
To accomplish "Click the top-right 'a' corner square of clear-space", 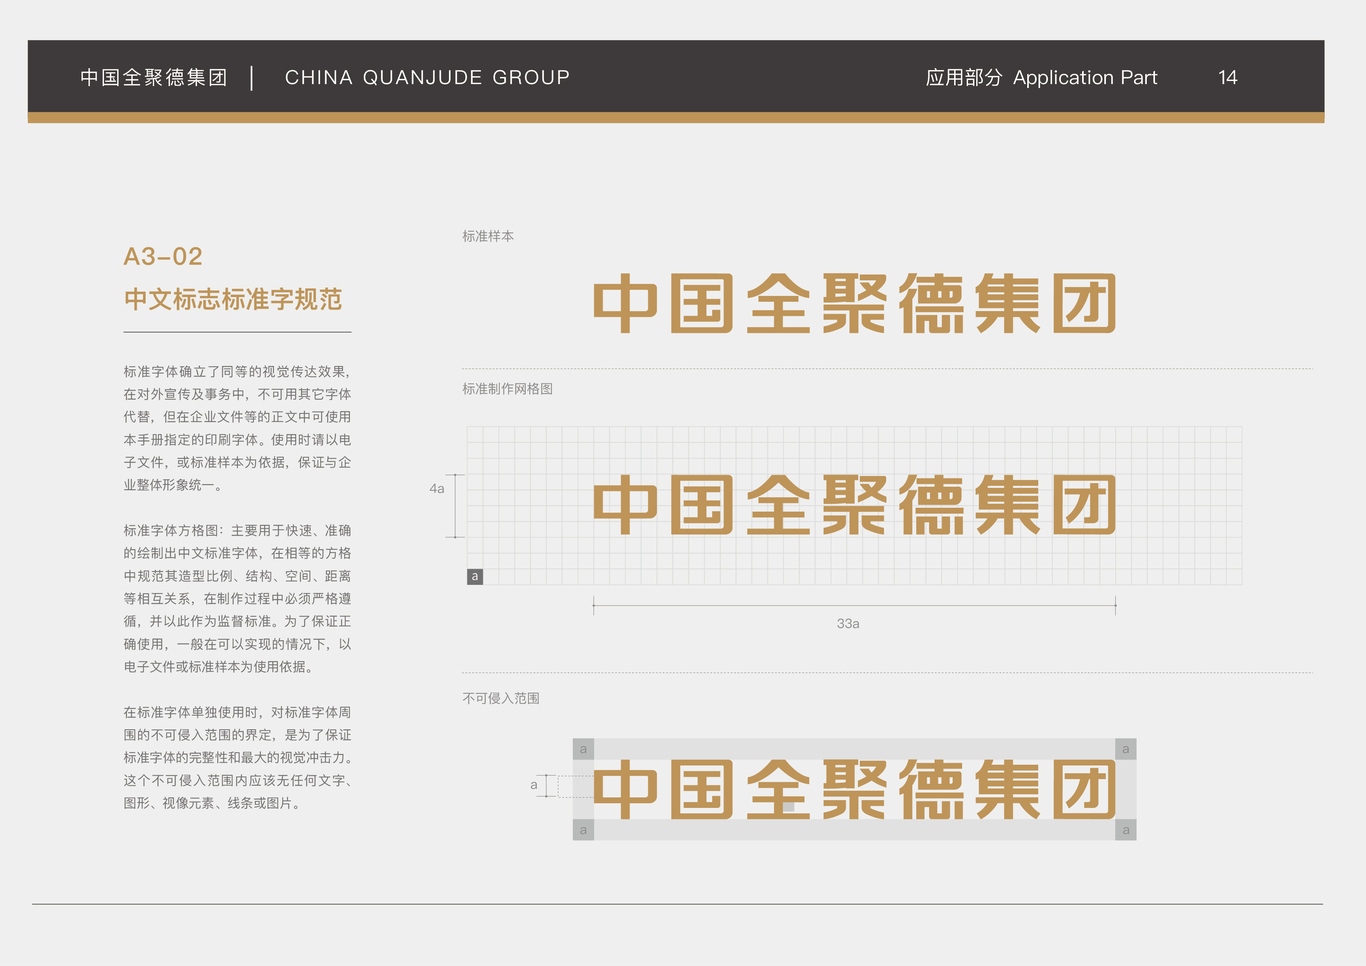I will [x=1126, y=749].
